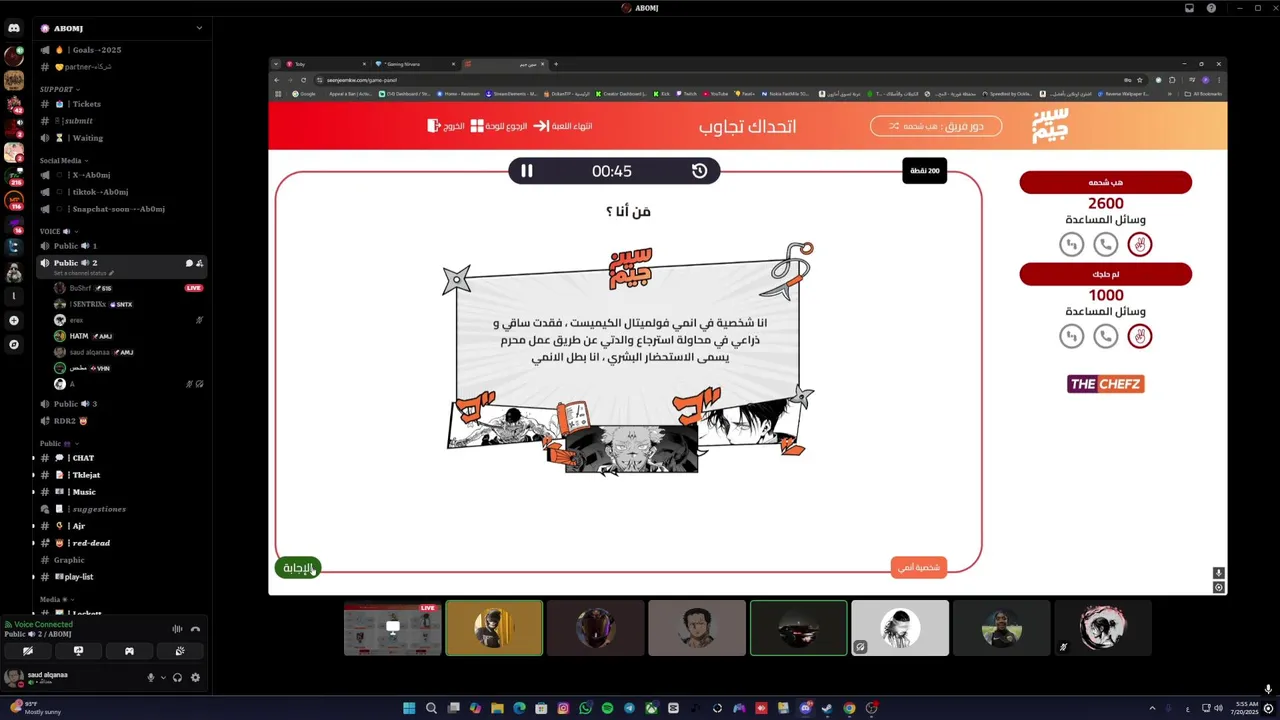This screenshot has width=1280, height=720.
Task: Invite people to Public 2 channel
Action: 200,263
